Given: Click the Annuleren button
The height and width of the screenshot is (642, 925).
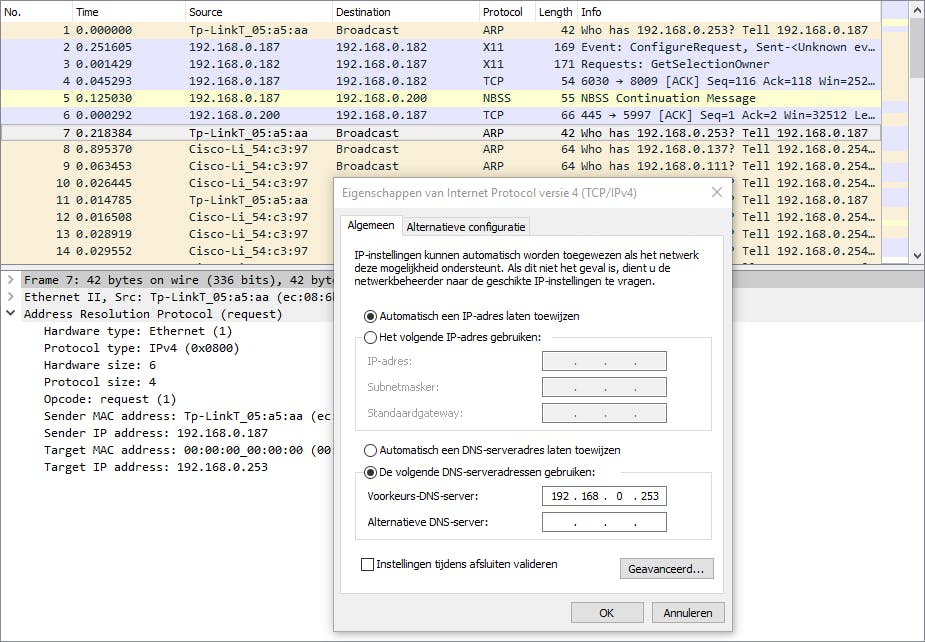Looking at the screenshot, I should click(x=688, y=612).
